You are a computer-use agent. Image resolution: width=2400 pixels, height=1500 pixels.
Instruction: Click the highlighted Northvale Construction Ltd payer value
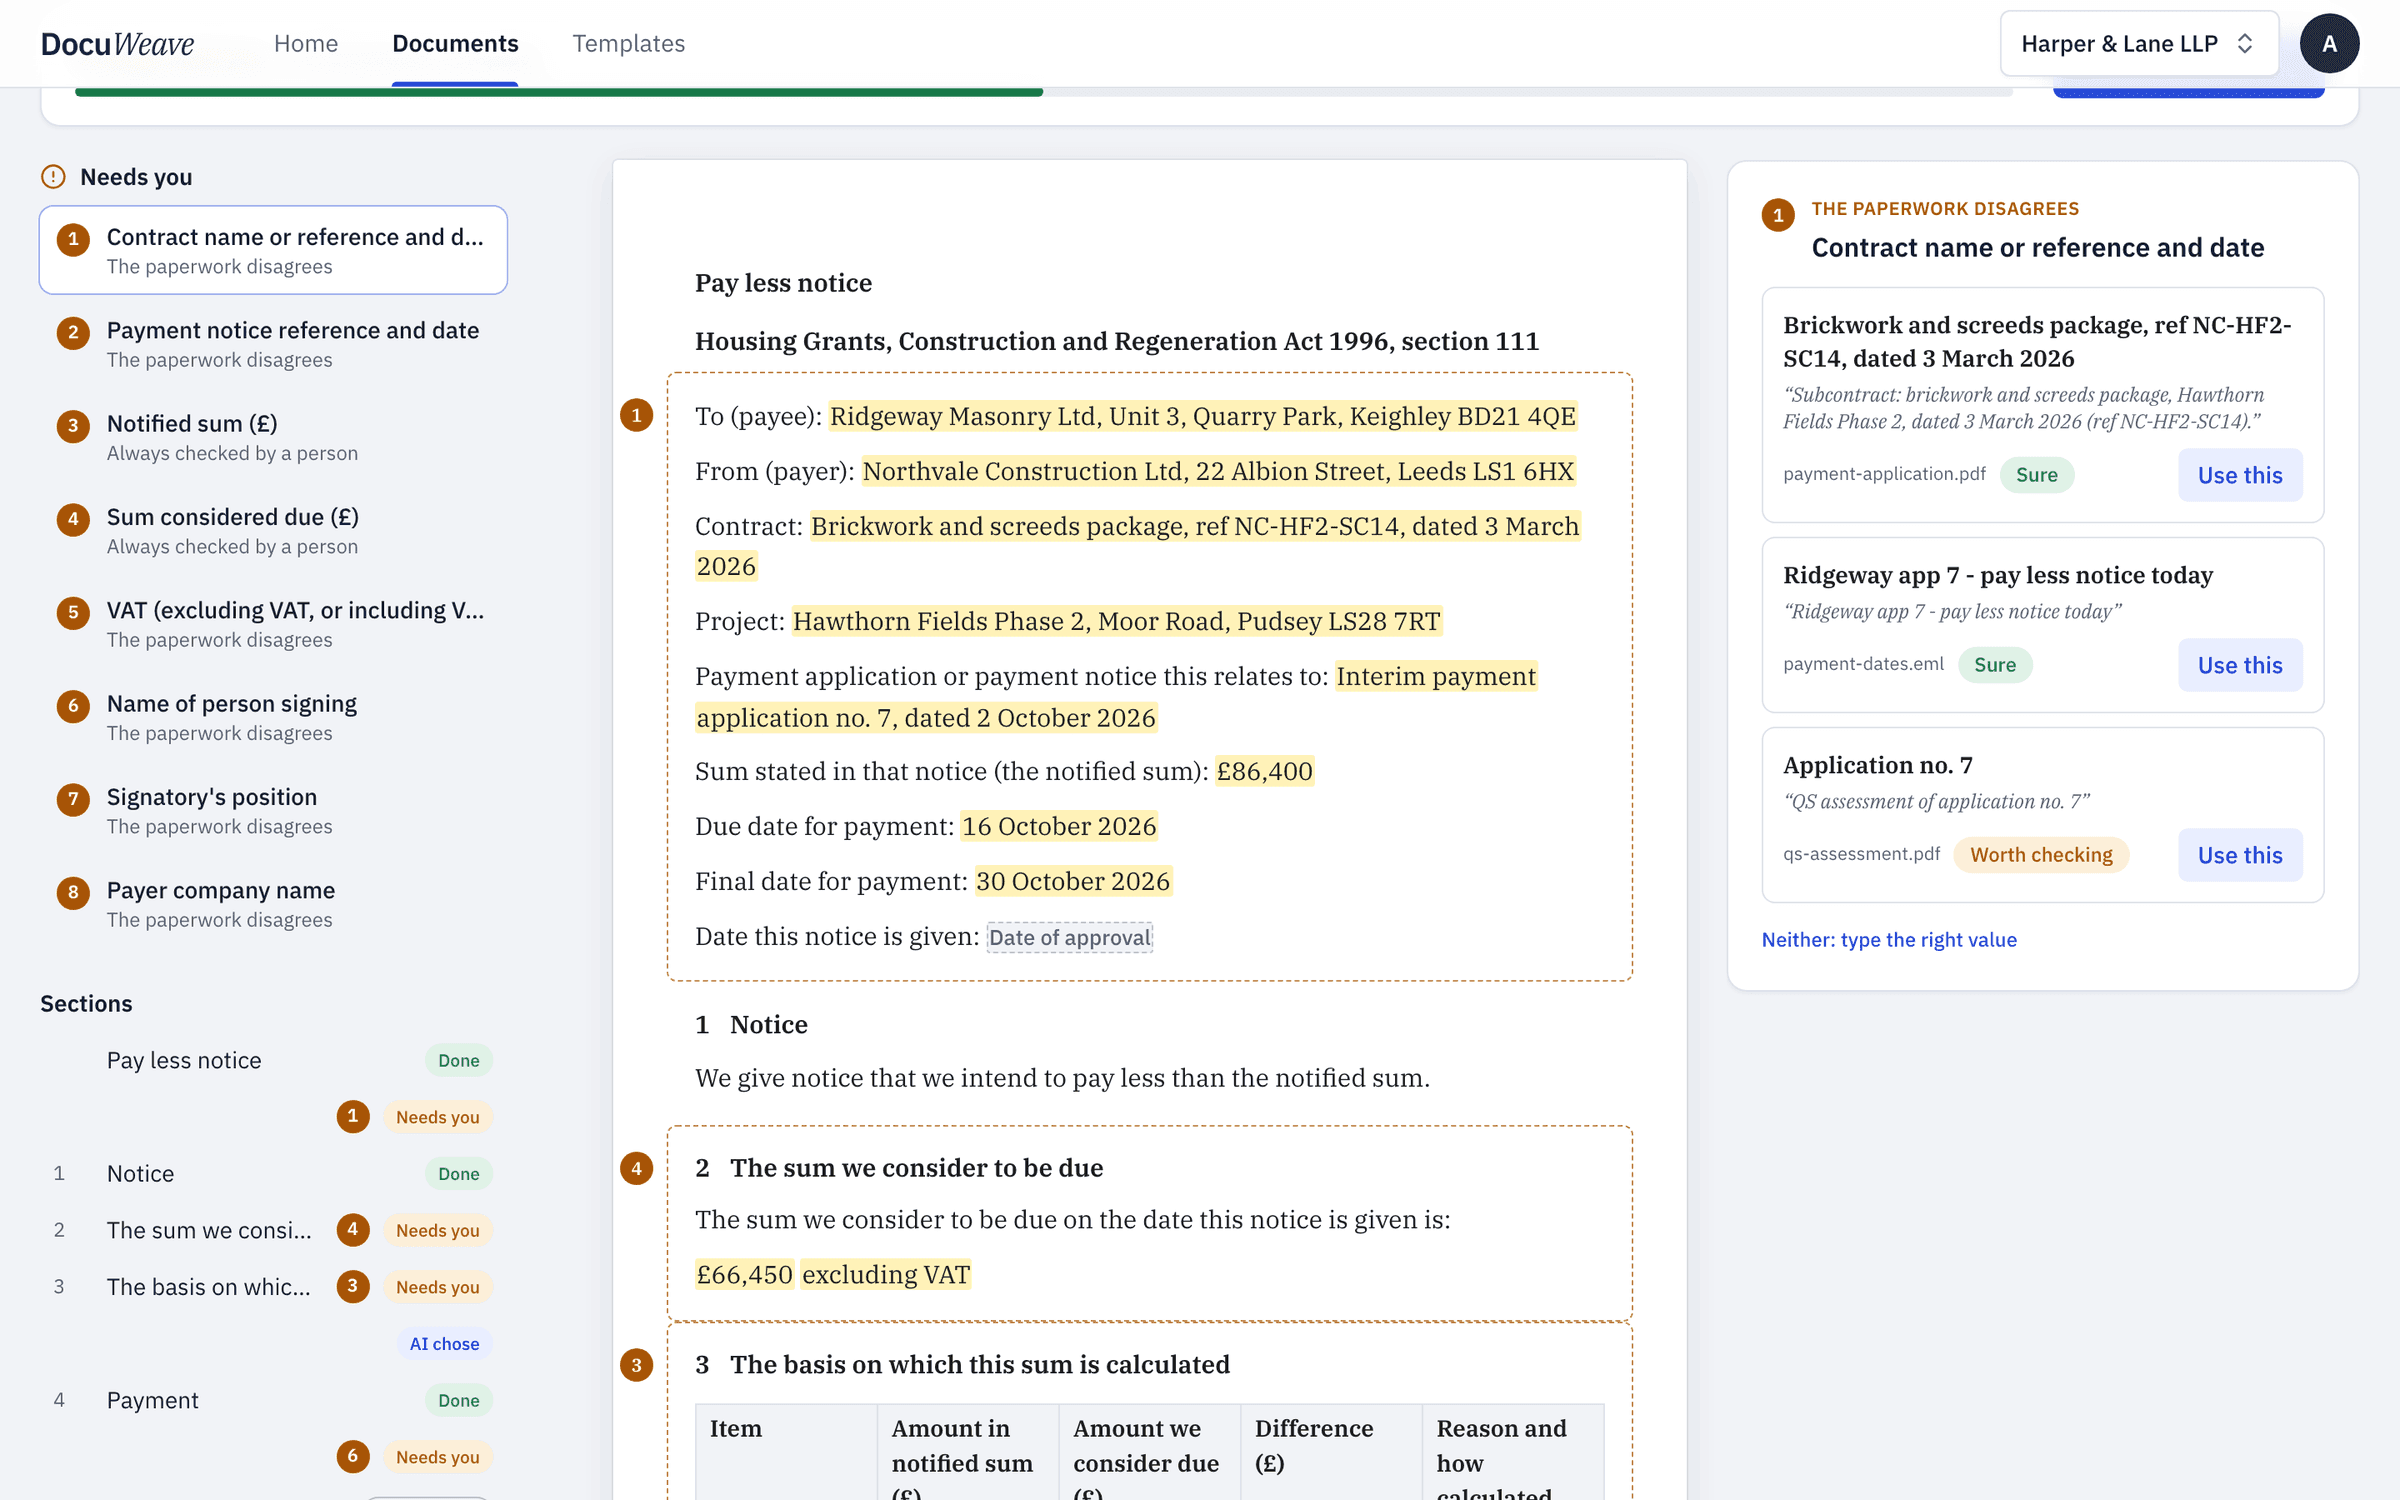click(x=1218, y=471)
